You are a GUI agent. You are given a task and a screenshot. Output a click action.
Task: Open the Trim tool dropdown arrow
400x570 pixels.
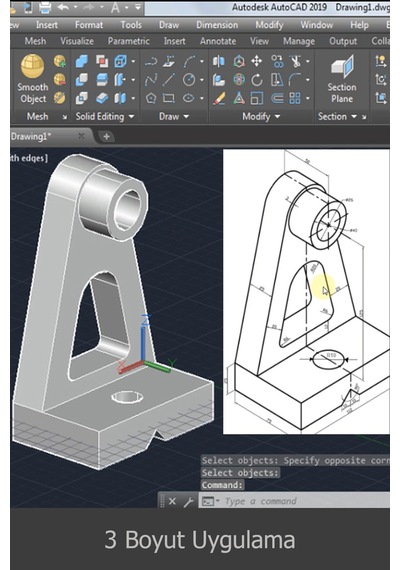(308, 61)
